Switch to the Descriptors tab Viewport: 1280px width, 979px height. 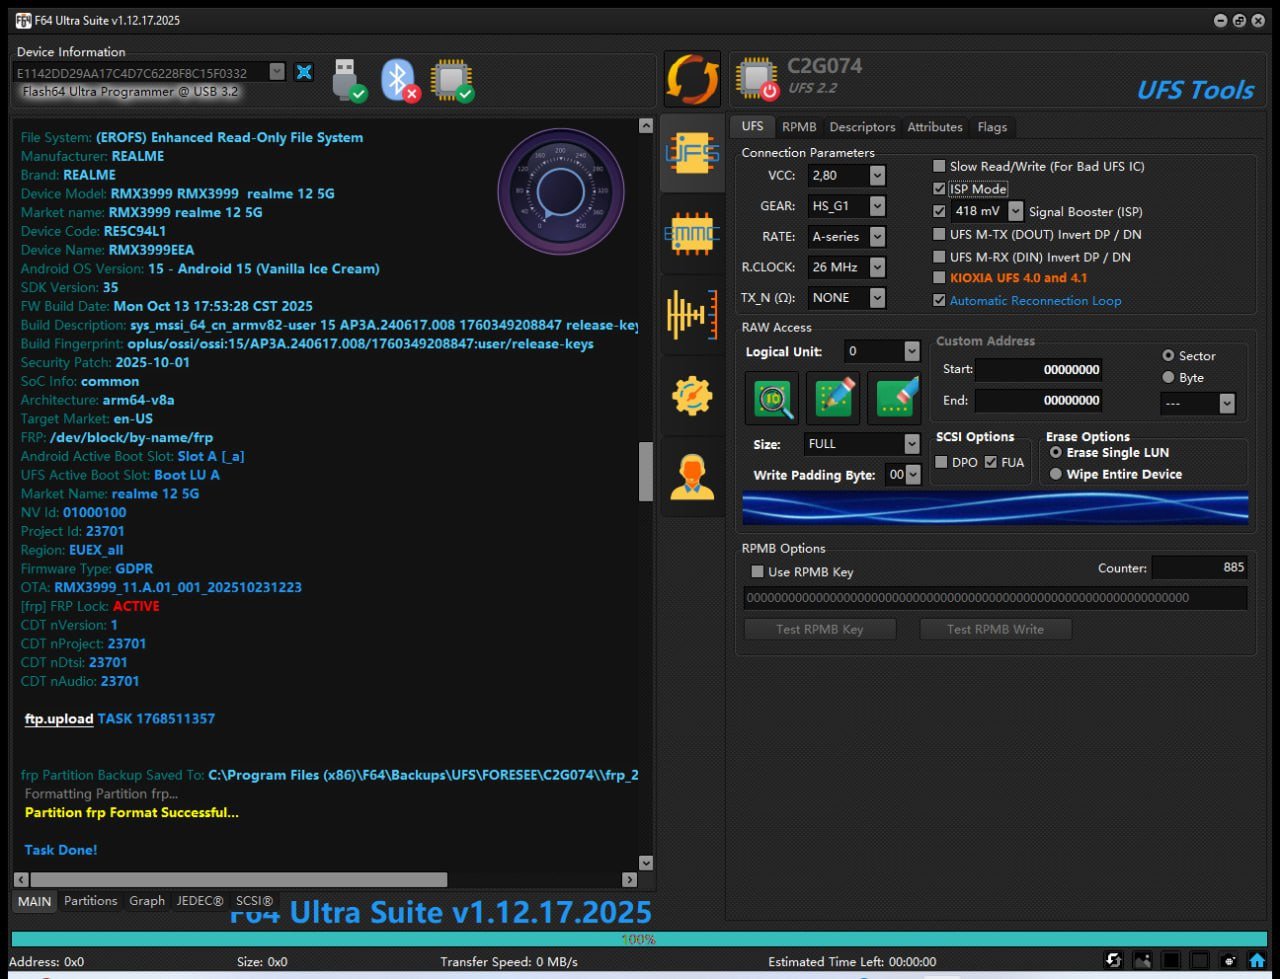click(862, 127)
